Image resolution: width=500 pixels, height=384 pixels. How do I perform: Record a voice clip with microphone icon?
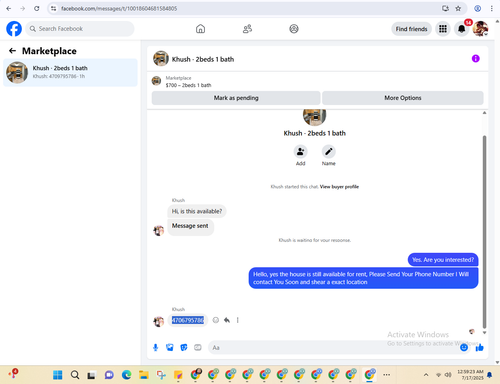point(155,348)
